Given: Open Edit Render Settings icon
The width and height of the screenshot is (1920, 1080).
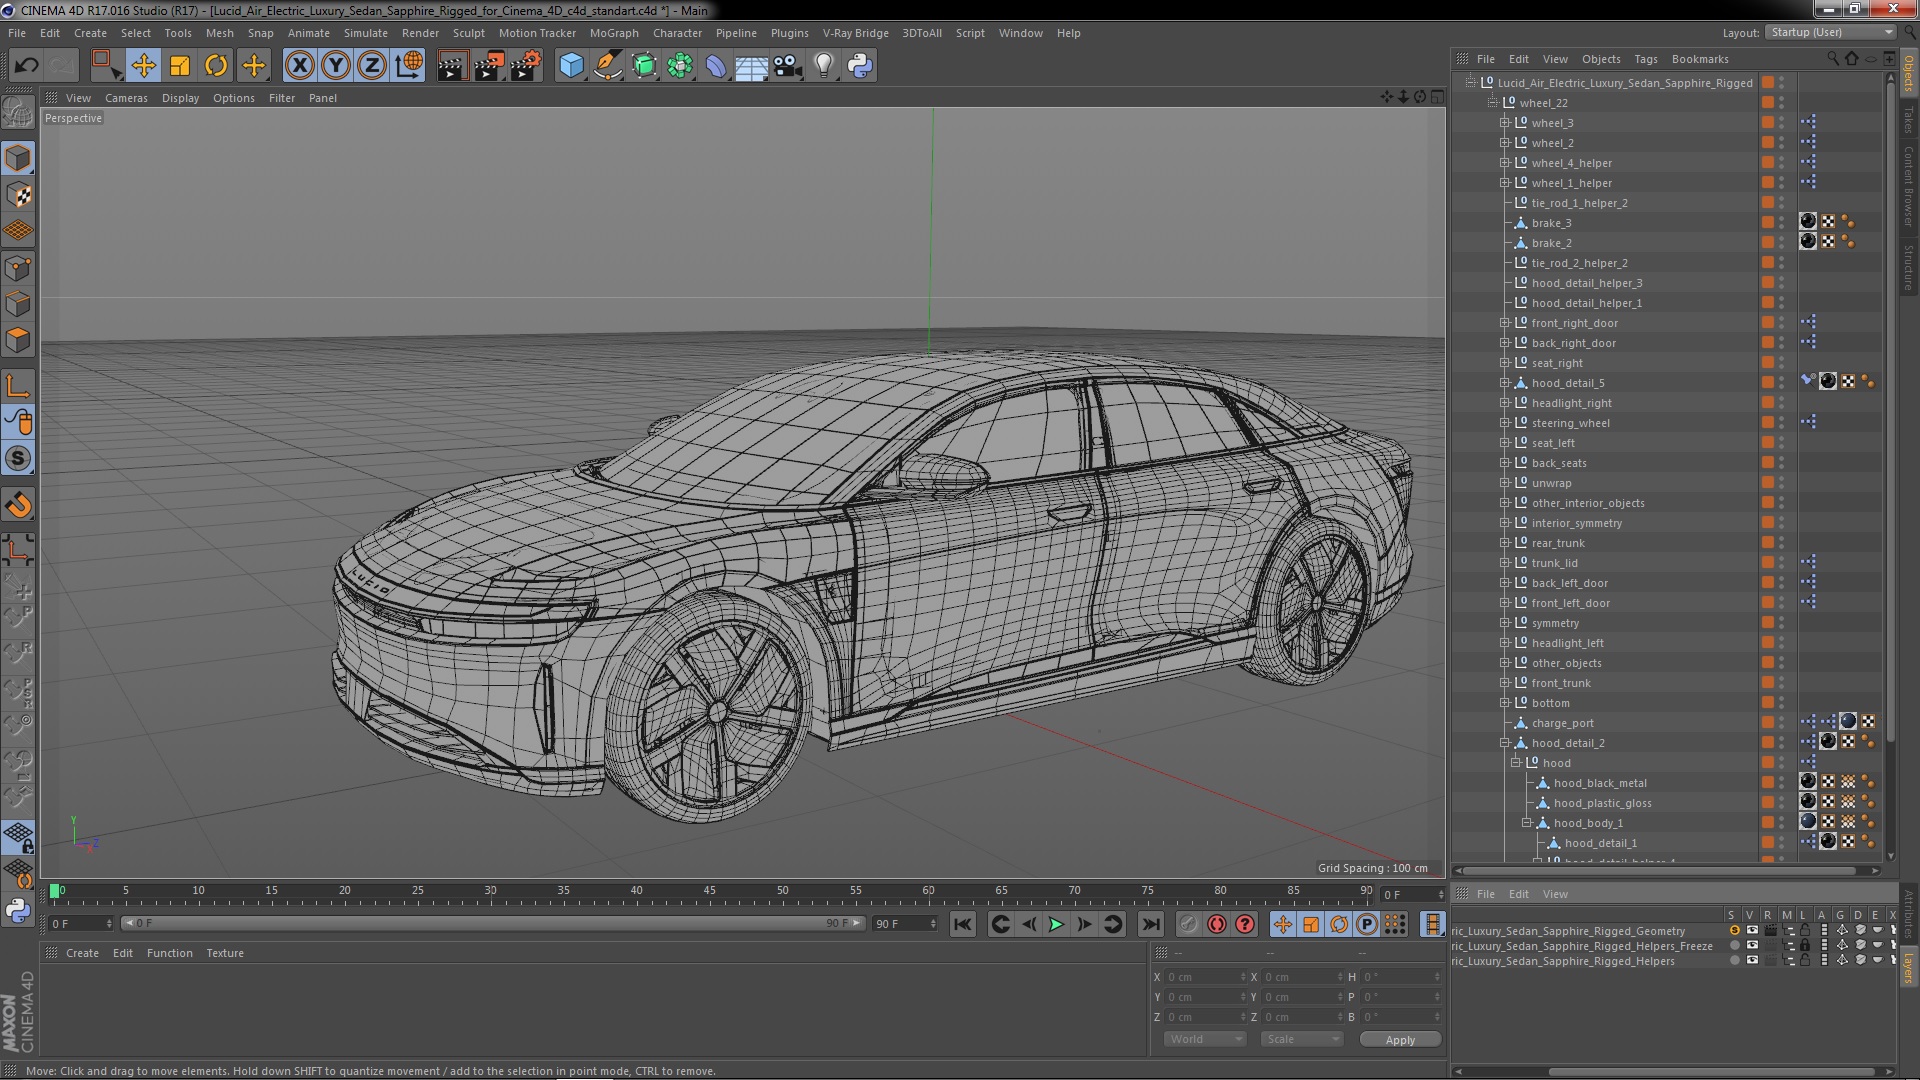Looking at the screenshot, I should [x=526, y=66].
